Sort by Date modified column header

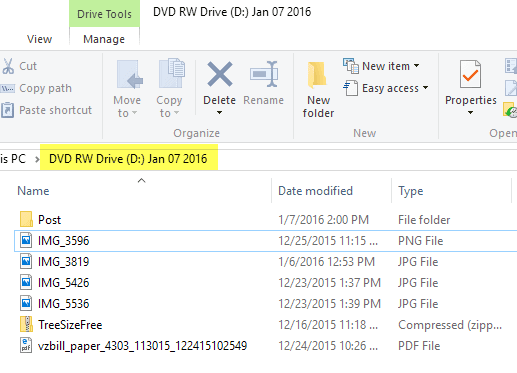315,191
